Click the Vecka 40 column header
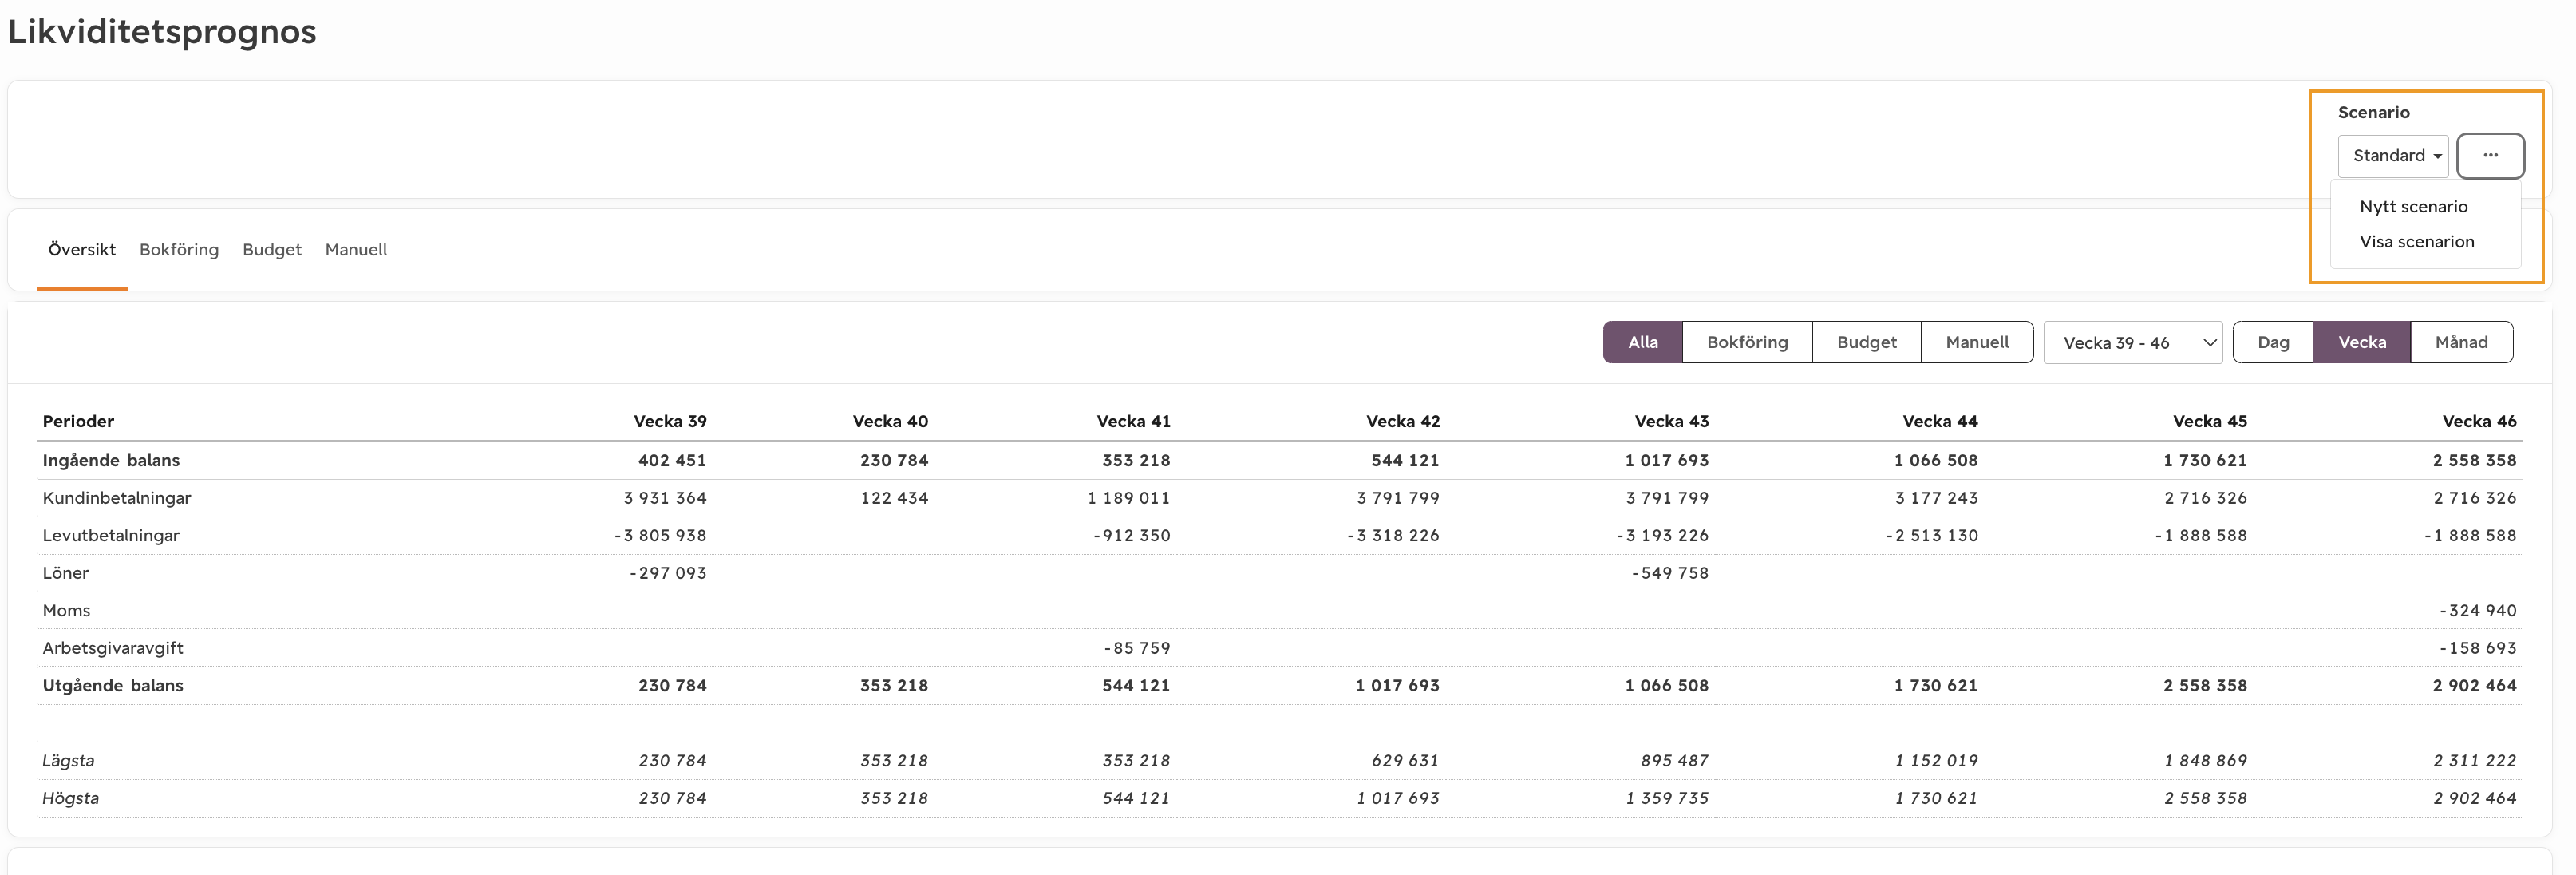 point(890,421)
